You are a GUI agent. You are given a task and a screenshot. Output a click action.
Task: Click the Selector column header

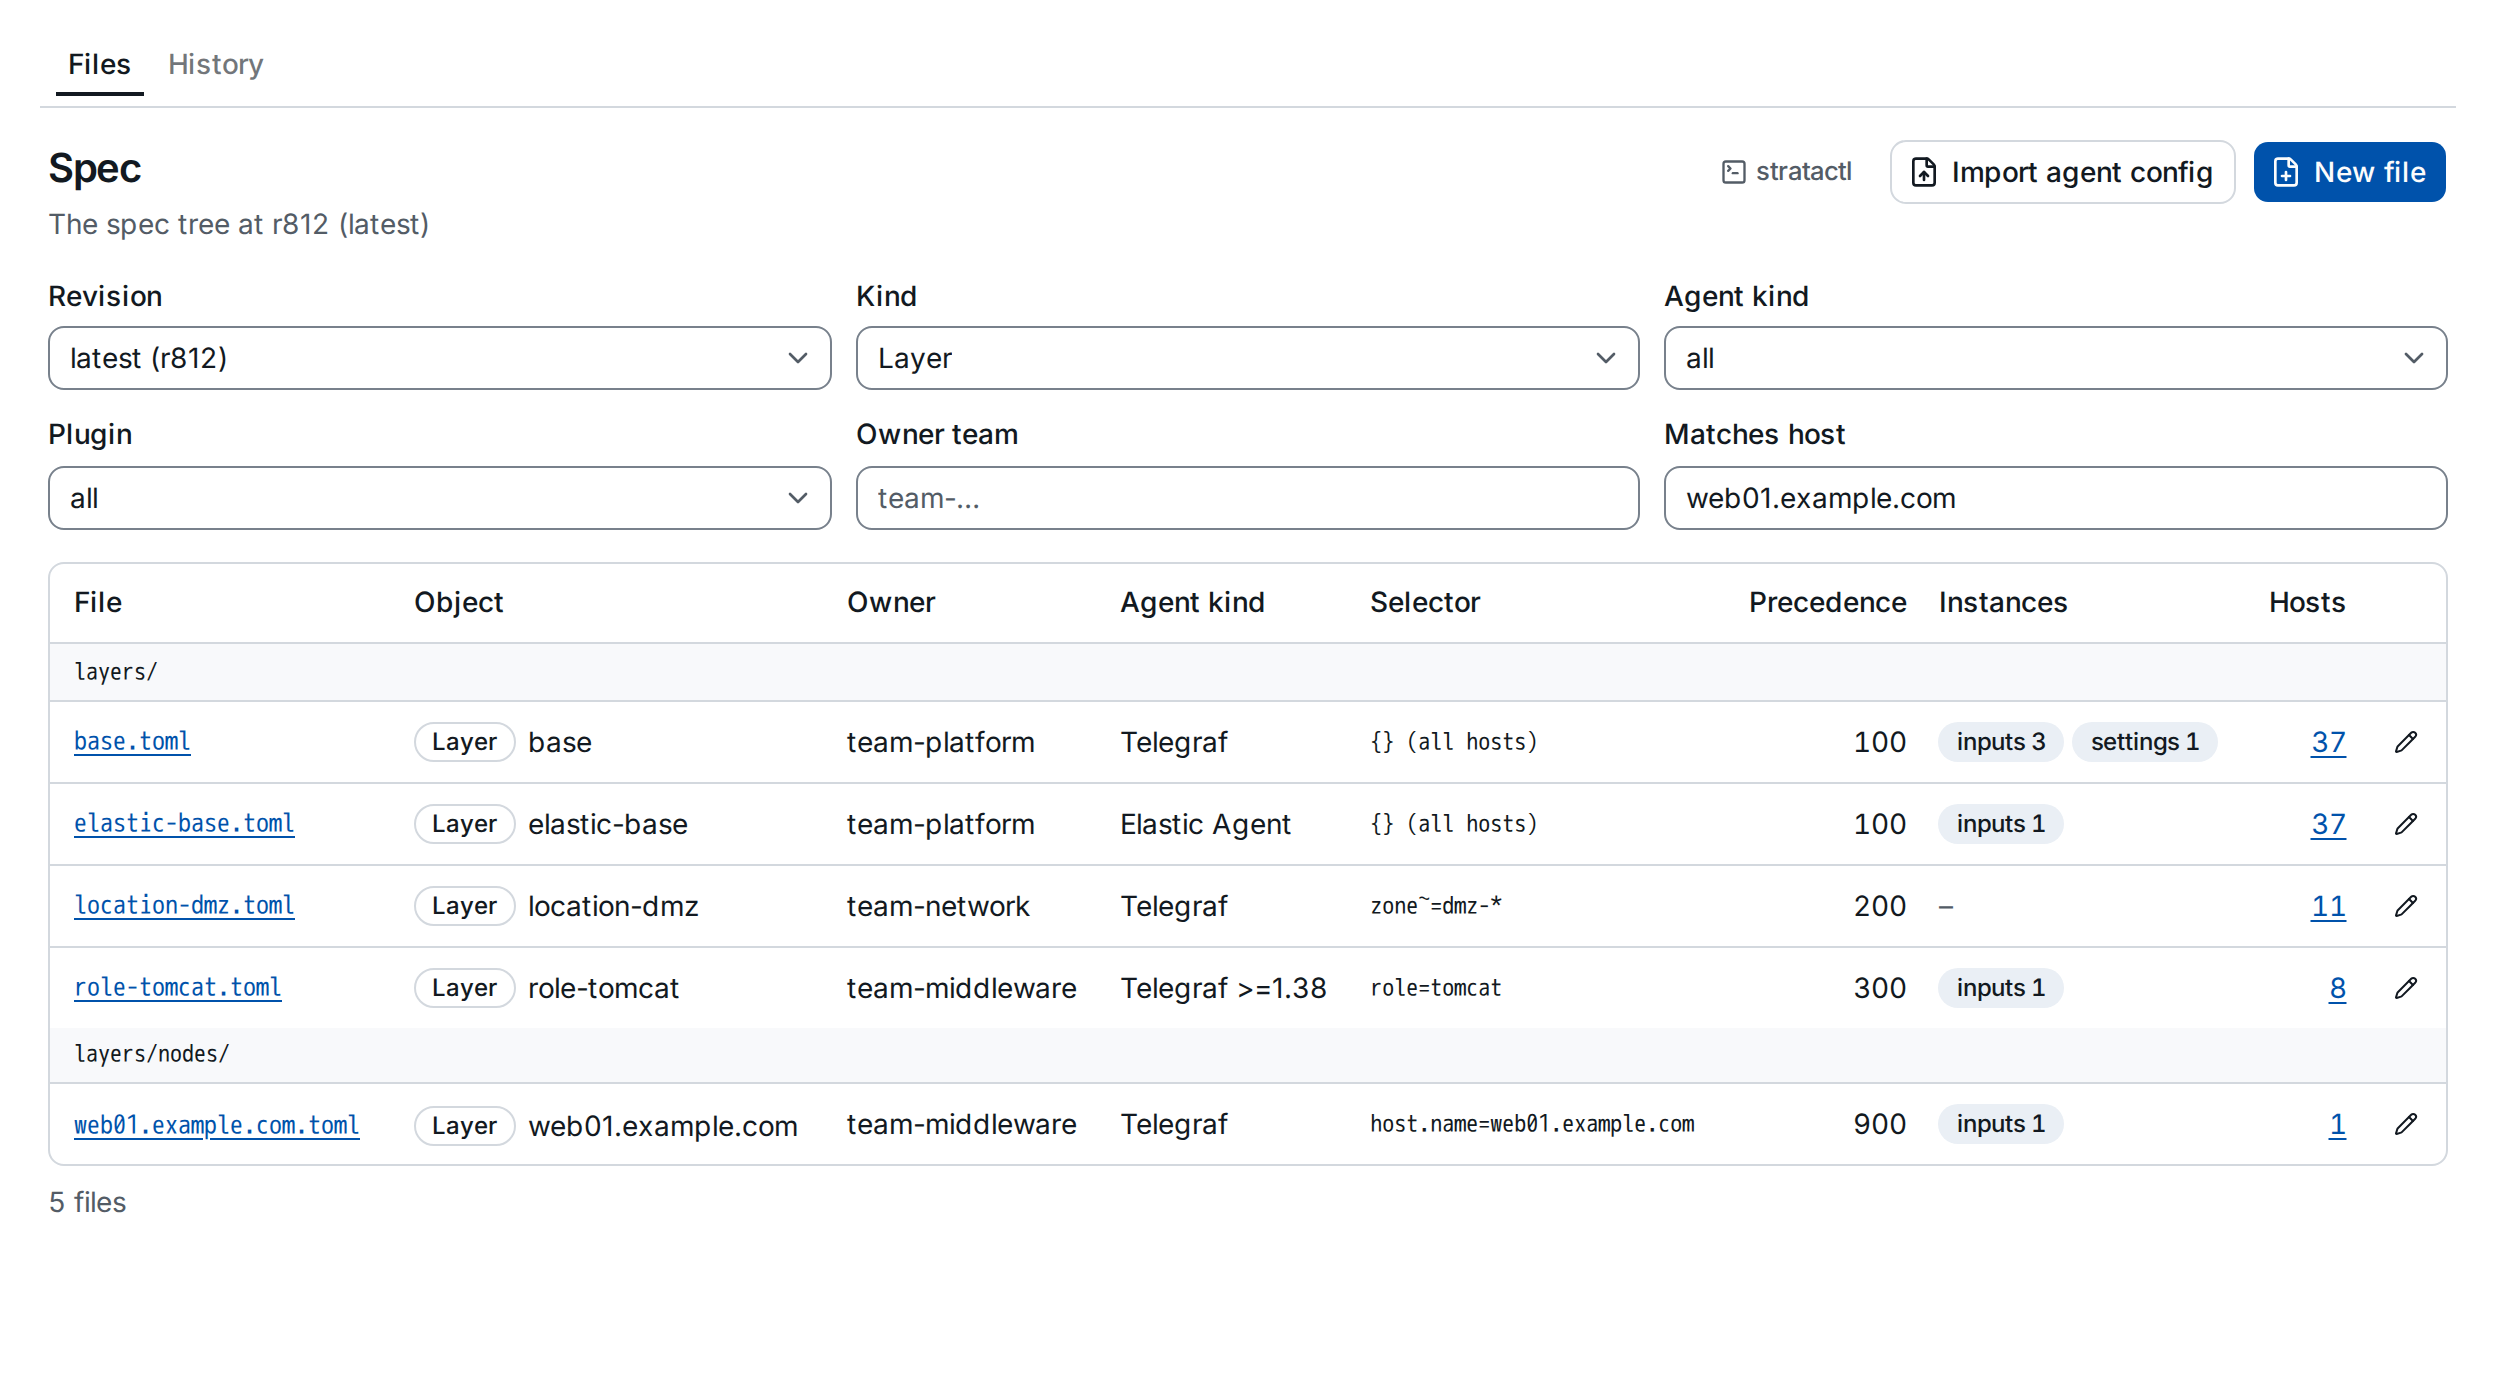(x=1424, y=602)
